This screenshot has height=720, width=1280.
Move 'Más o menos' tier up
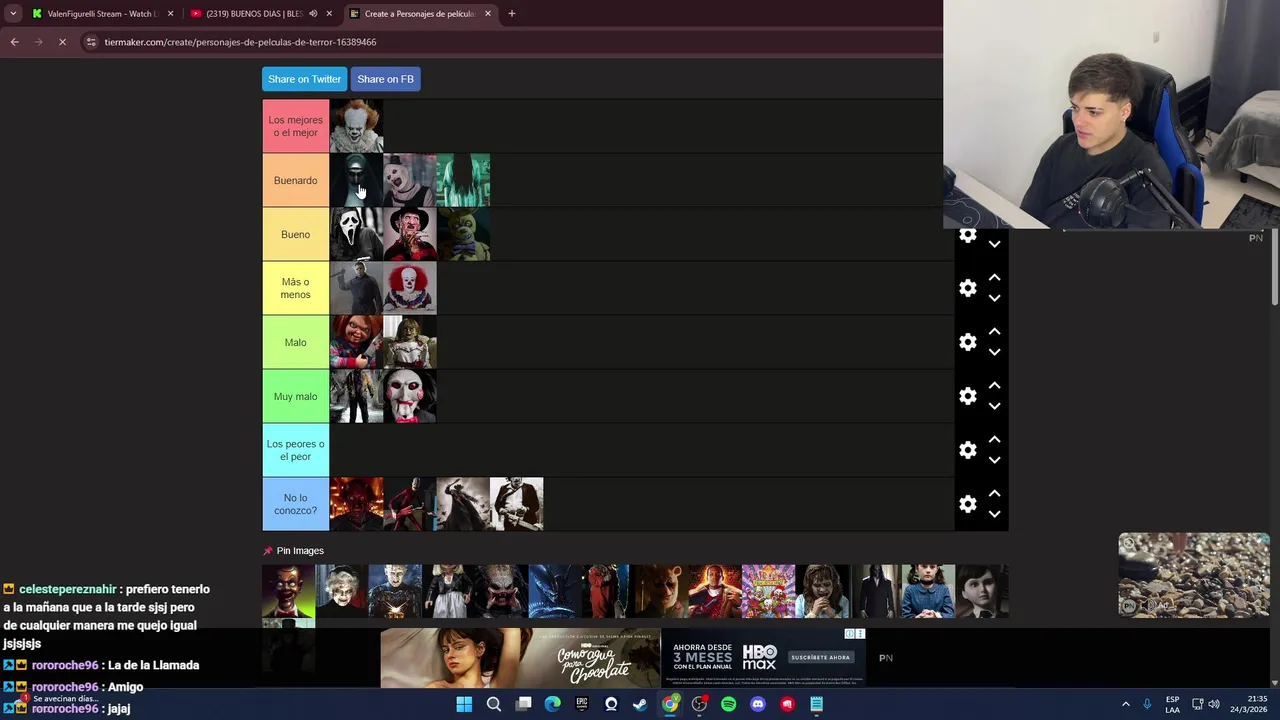994,278
